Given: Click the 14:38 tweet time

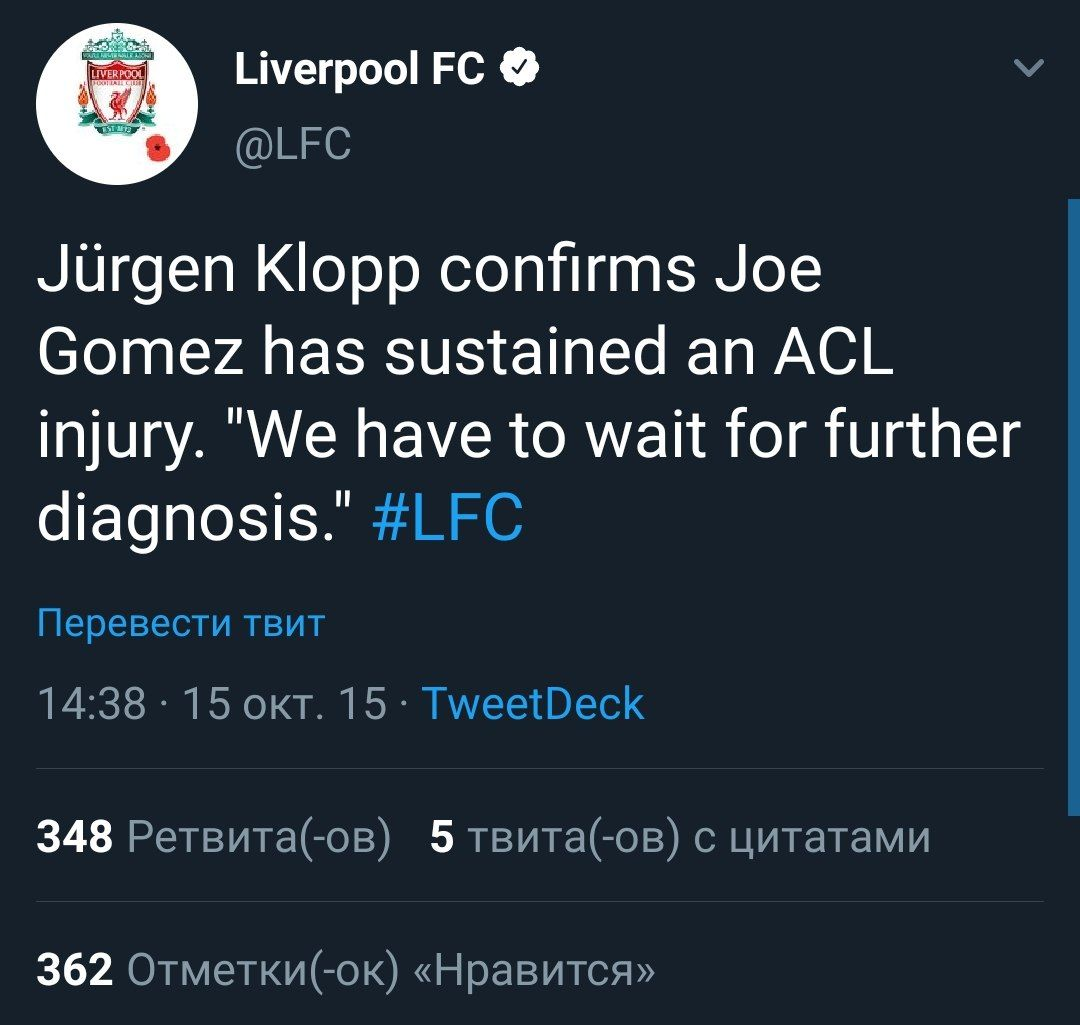Looking at the screenshot, I should tap(91, 704).
